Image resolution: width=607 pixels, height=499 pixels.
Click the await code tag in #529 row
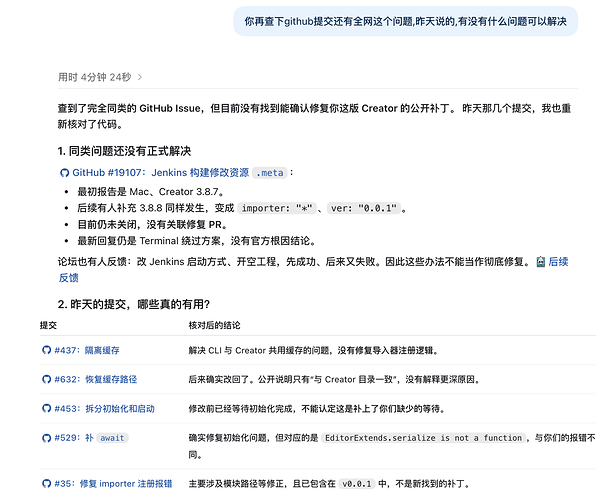pyautogui.click(x=112, y=438)
